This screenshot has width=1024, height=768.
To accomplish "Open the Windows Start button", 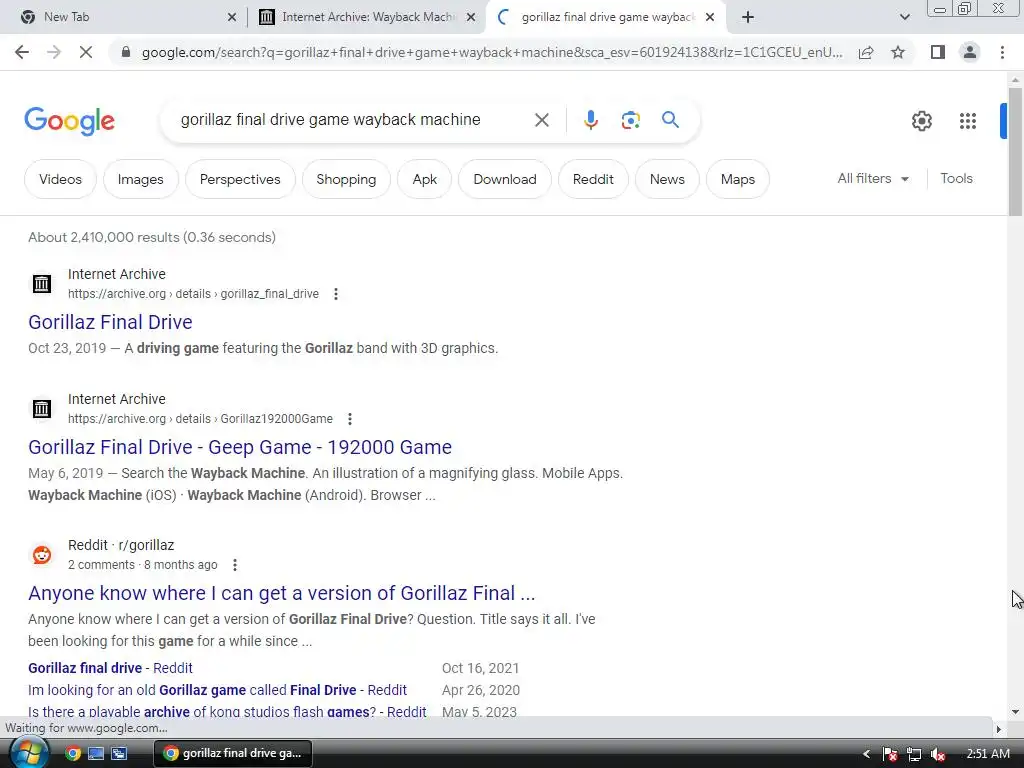I will click(27, 753).
